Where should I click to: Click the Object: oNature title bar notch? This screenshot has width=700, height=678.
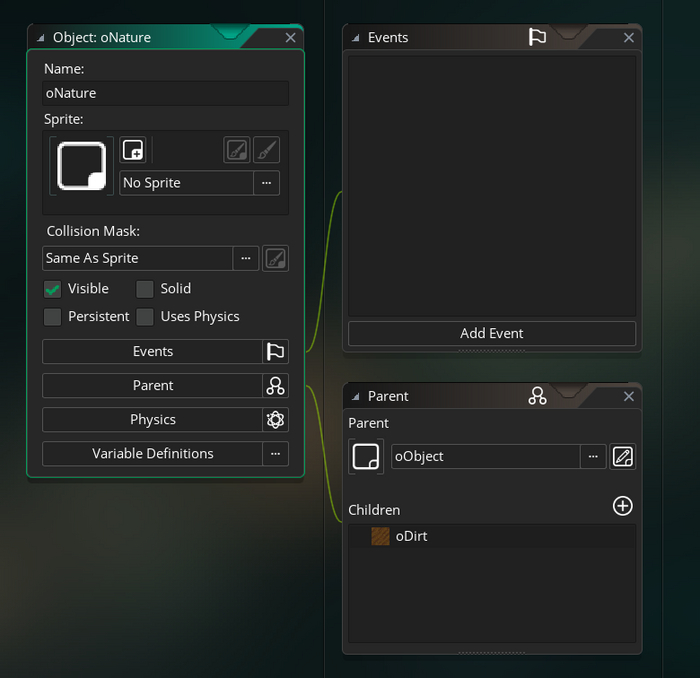(230, 32)
